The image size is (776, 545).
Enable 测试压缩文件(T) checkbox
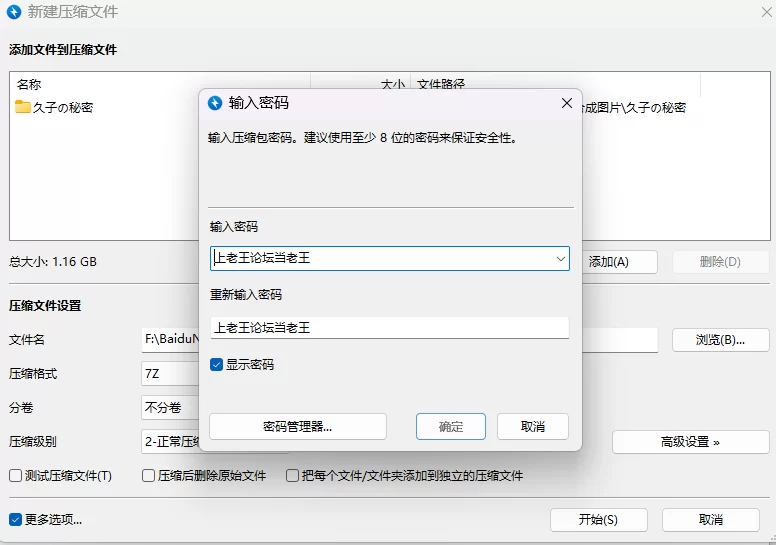pos(15,476)
